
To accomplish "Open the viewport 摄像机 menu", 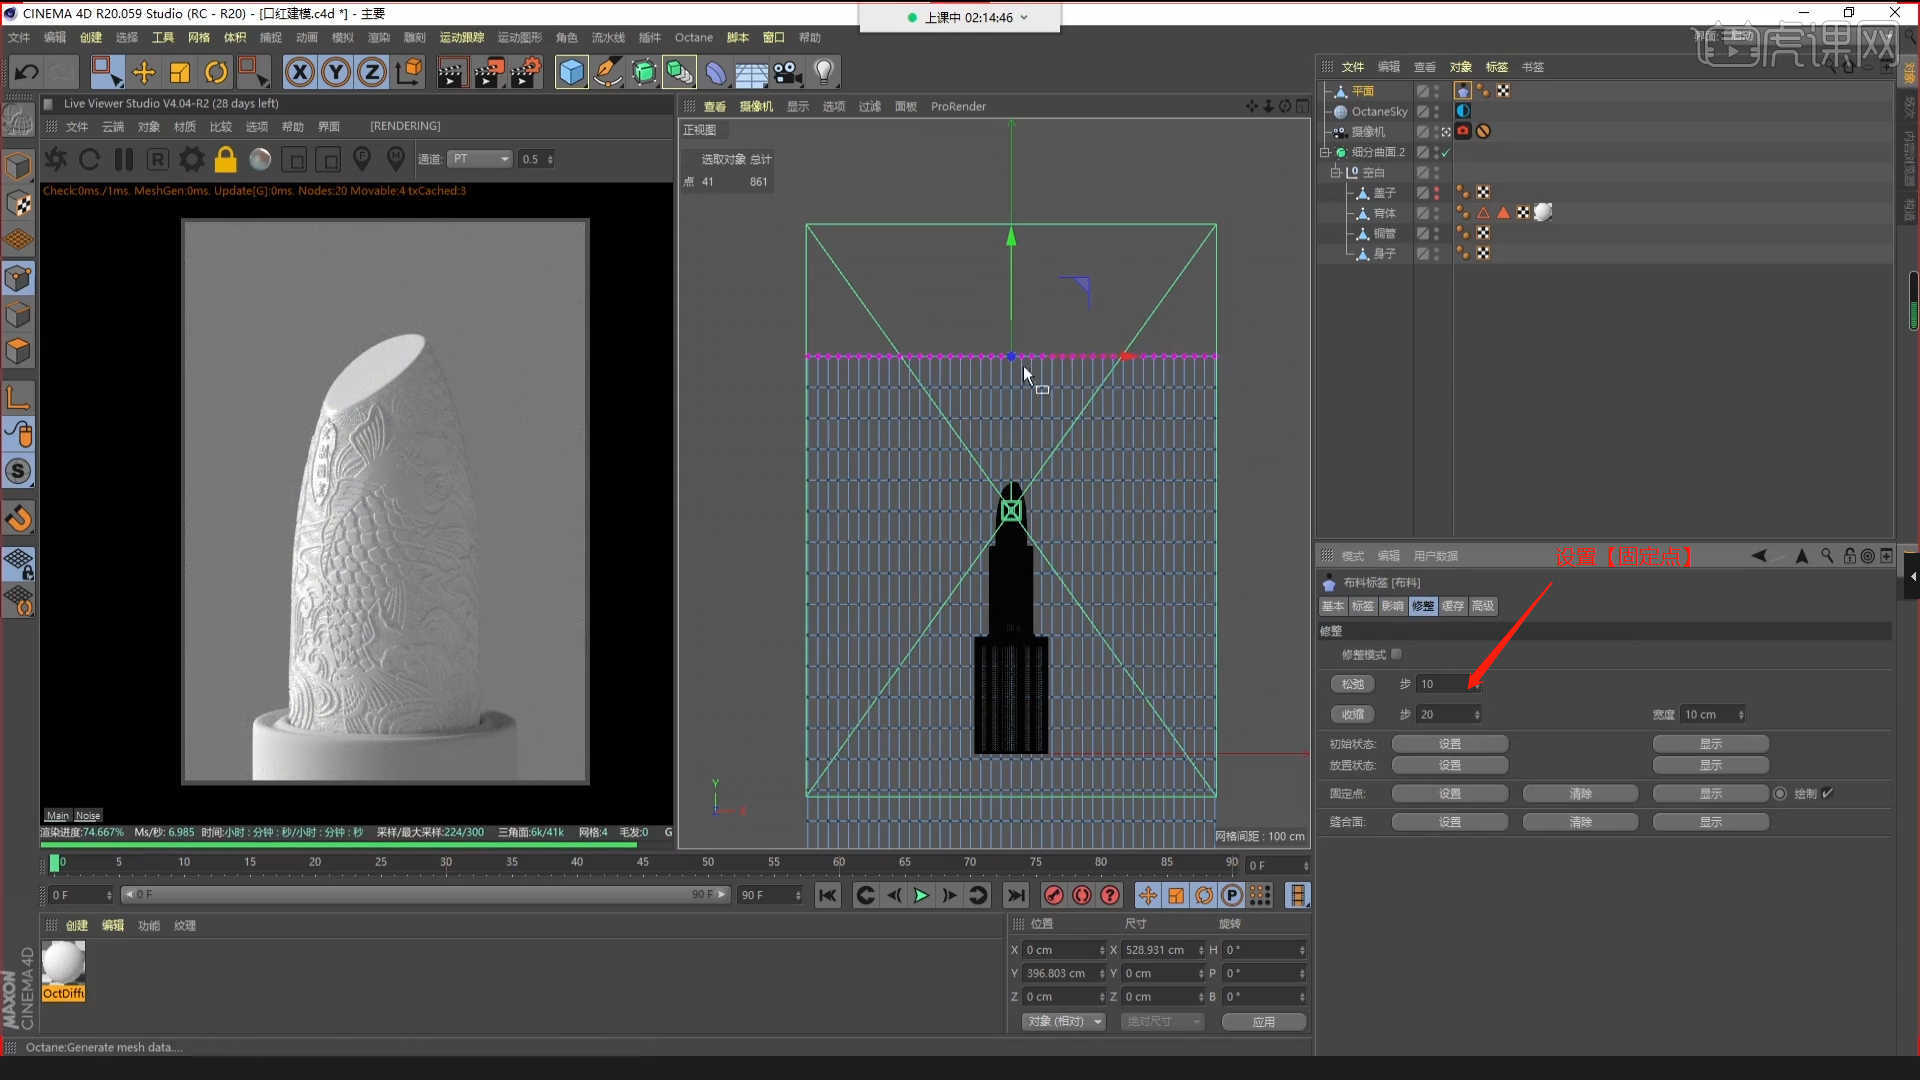I will point(756,106).
